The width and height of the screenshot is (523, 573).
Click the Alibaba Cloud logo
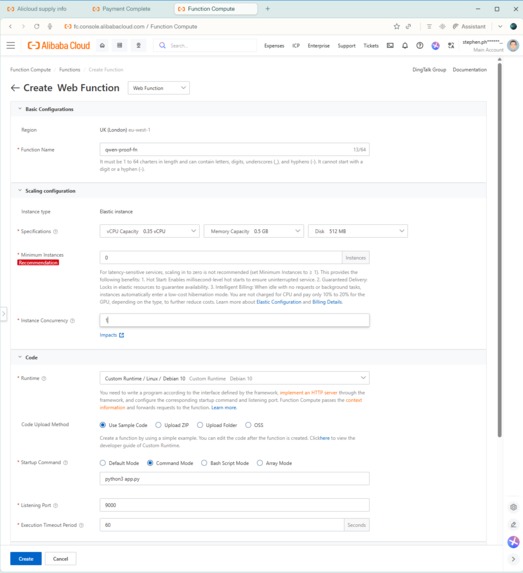pyautogui.click(x=59, y=46)
